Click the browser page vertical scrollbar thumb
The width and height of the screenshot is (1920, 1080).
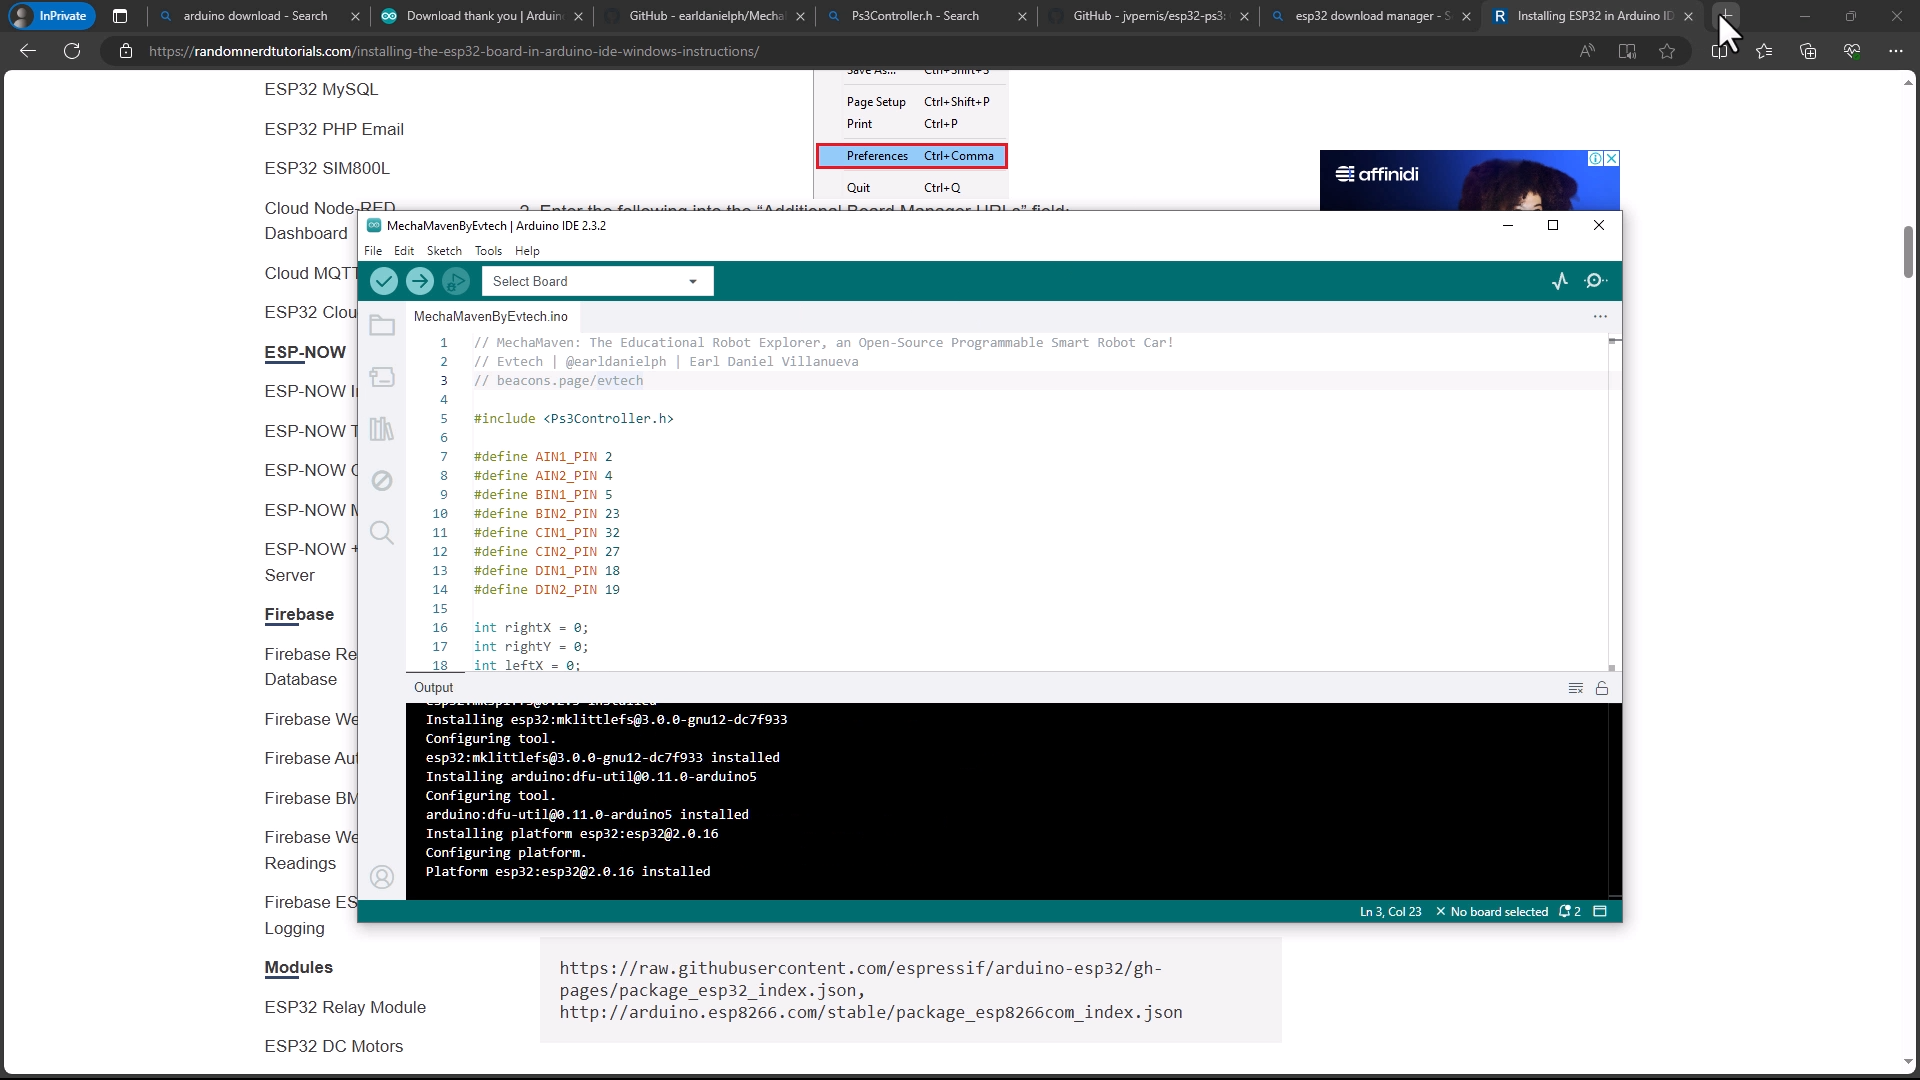point(1908,252)
